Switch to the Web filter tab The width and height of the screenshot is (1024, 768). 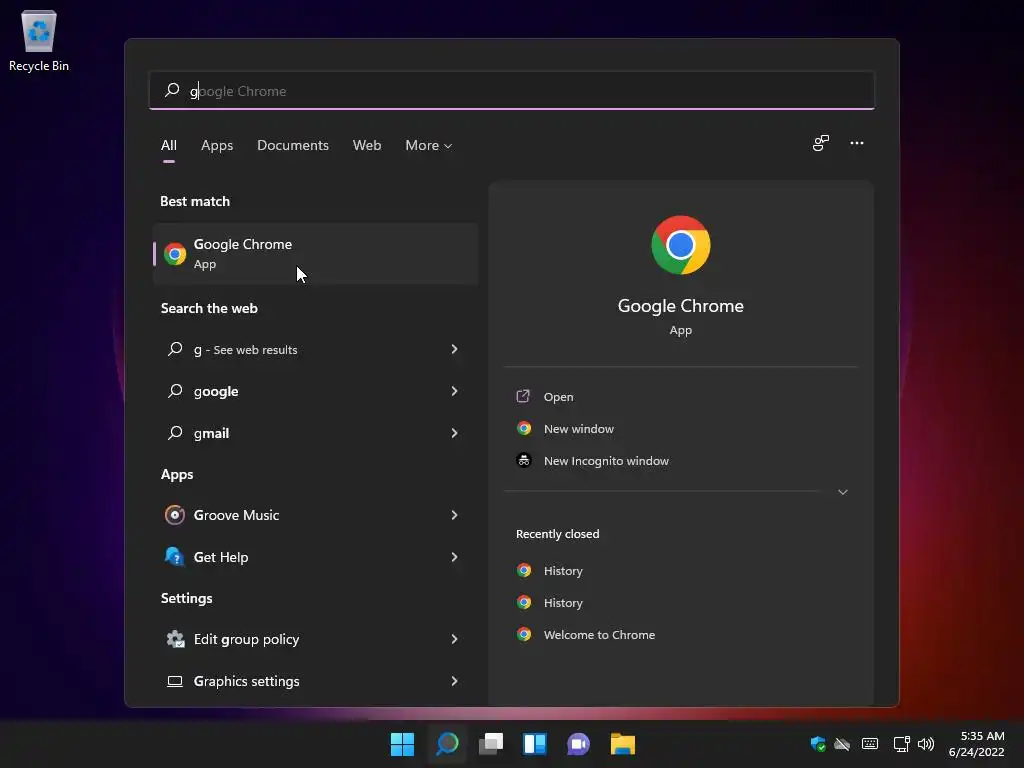point(367,145)
